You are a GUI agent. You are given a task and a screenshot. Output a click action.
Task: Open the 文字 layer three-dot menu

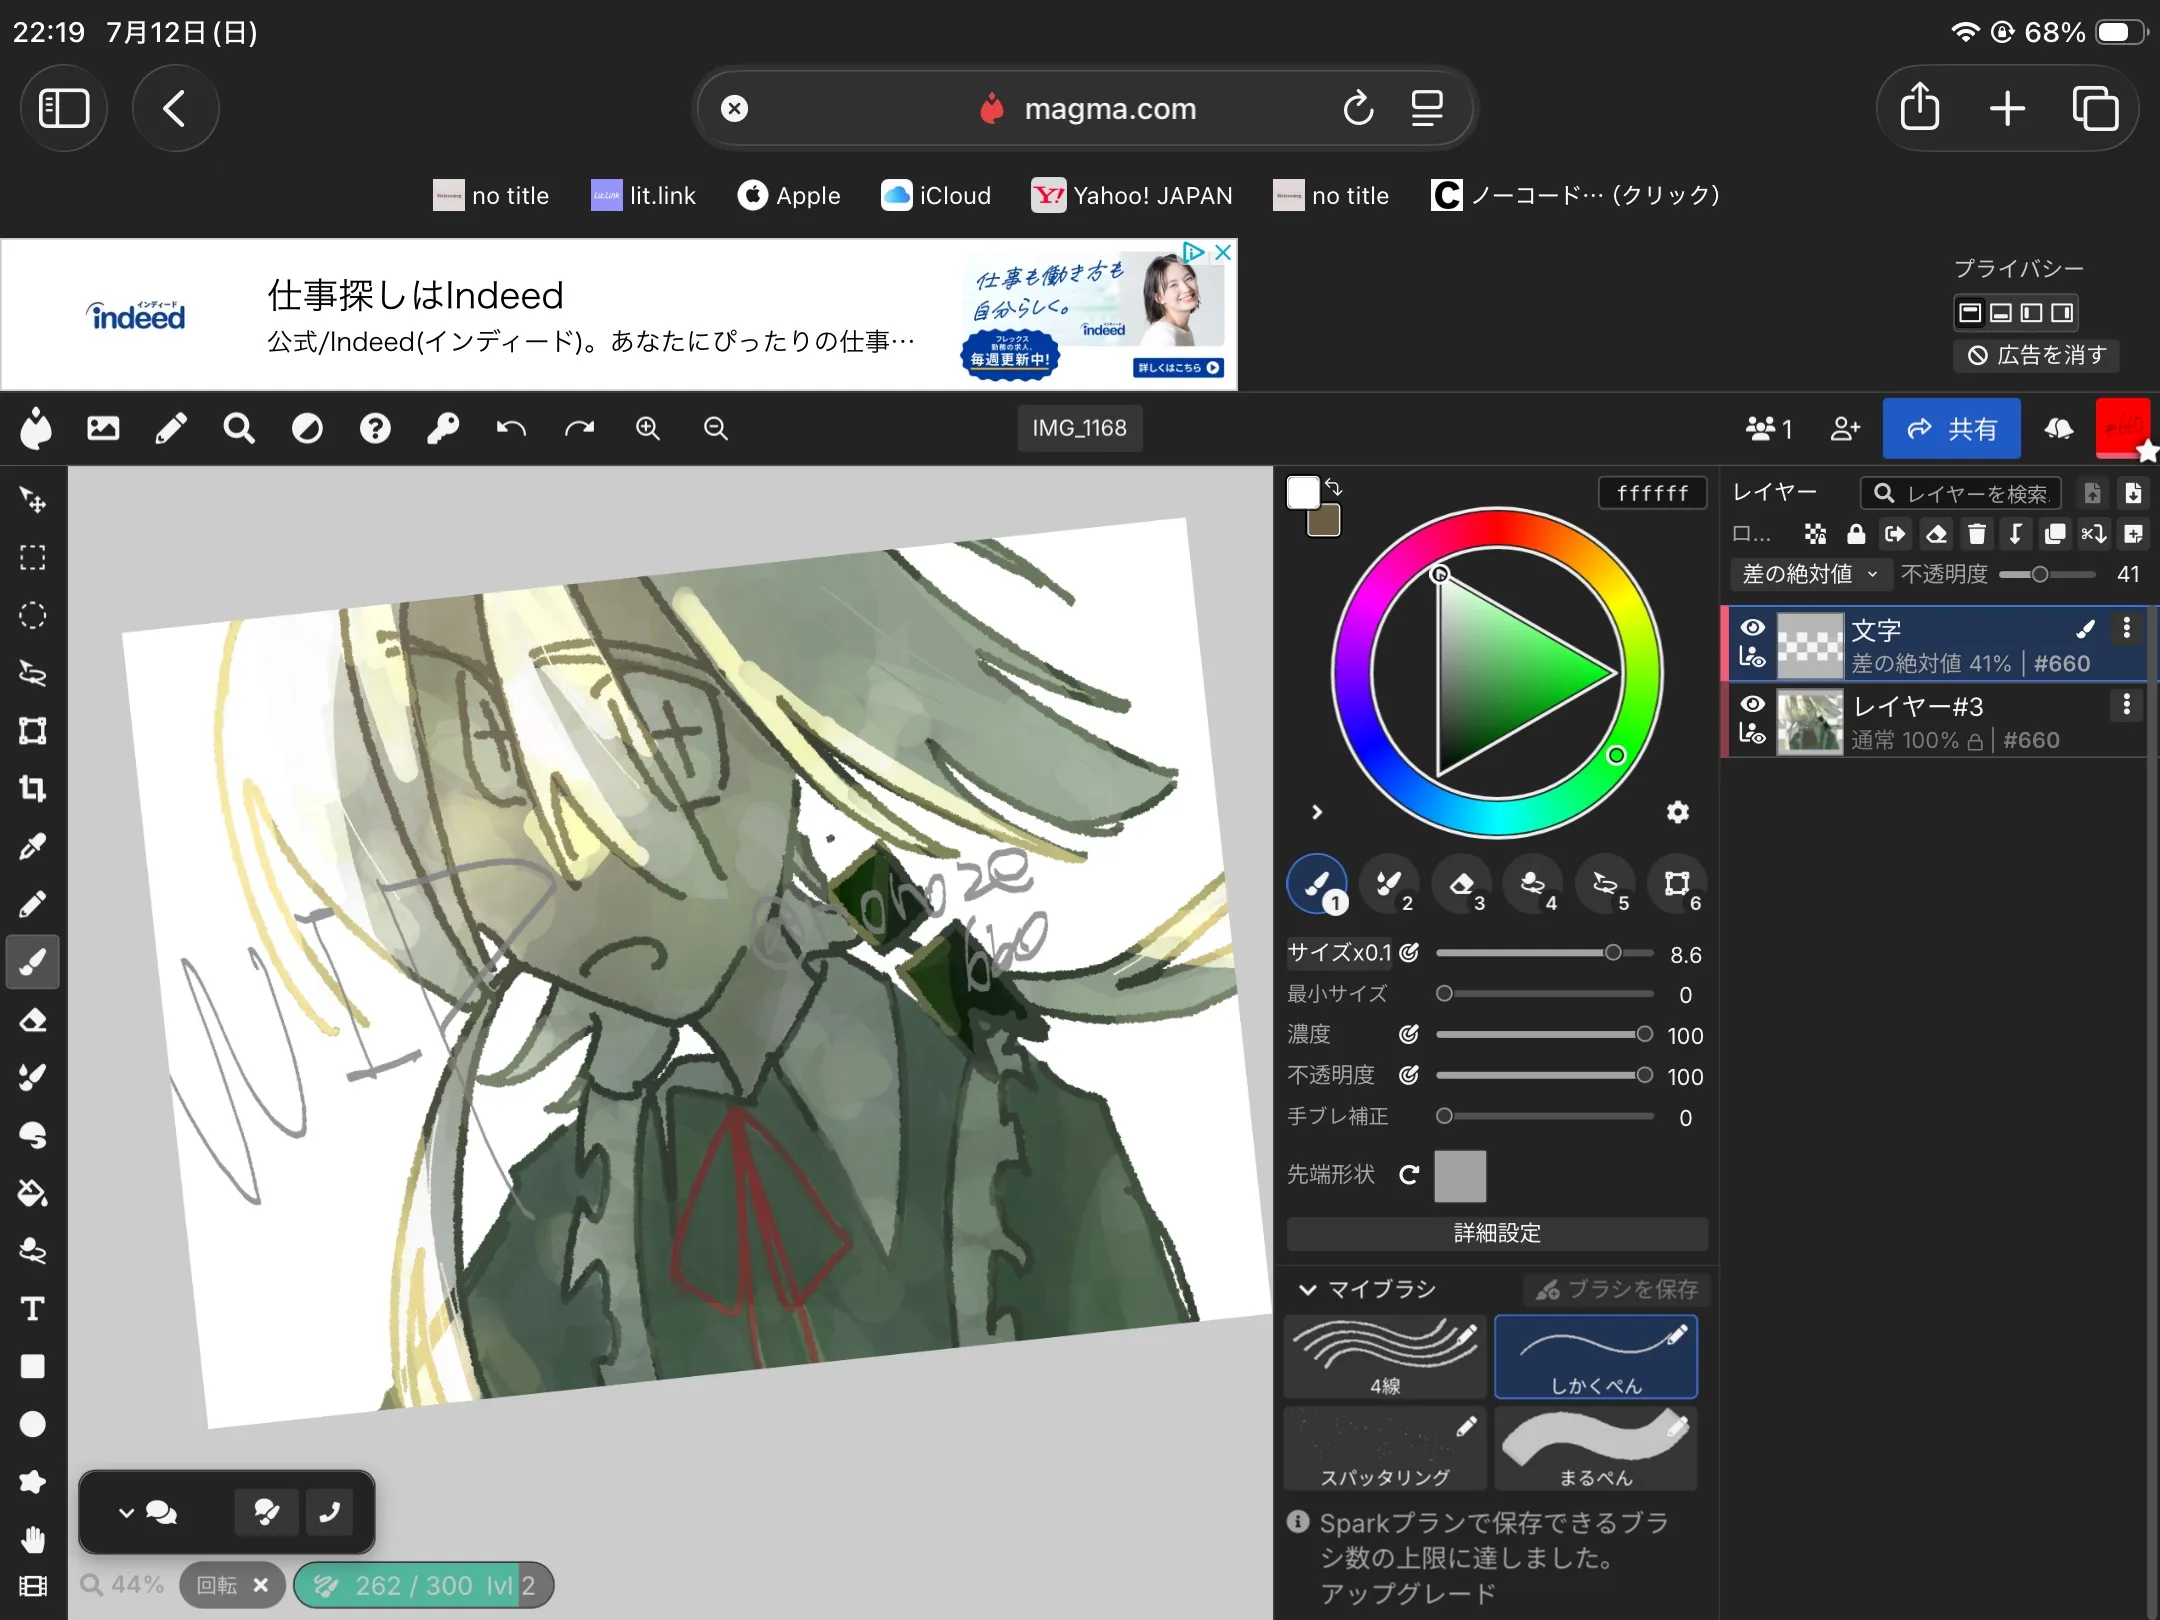(x=2127, y=628)
